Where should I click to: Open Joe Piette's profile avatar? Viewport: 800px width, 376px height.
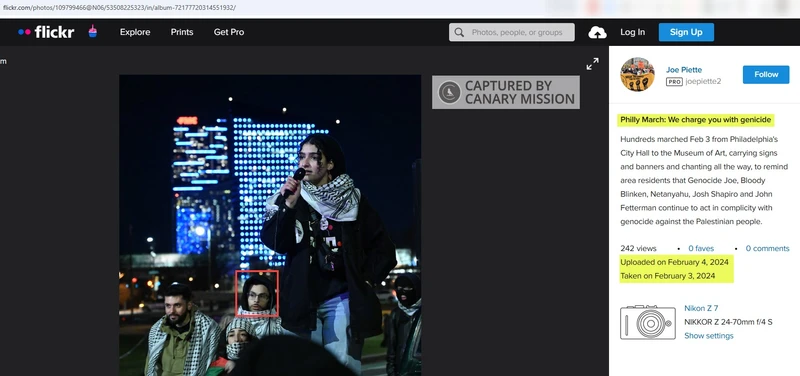(x=637, y=74)
